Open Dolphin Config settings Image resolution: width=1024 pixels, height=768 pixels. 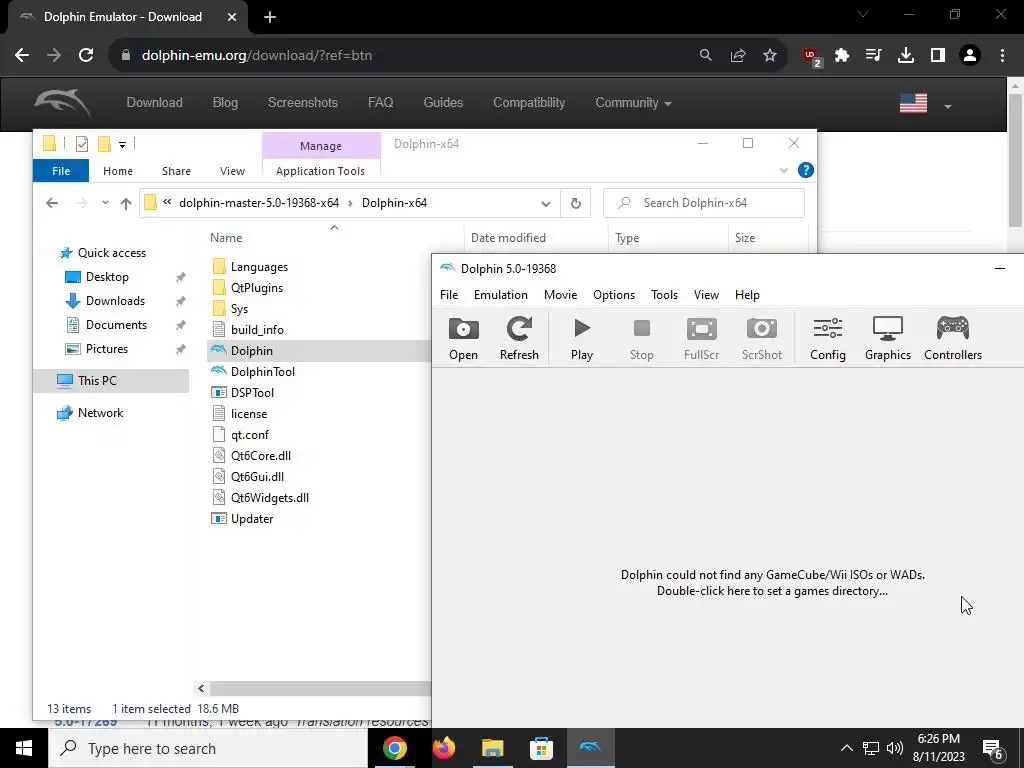827,338
